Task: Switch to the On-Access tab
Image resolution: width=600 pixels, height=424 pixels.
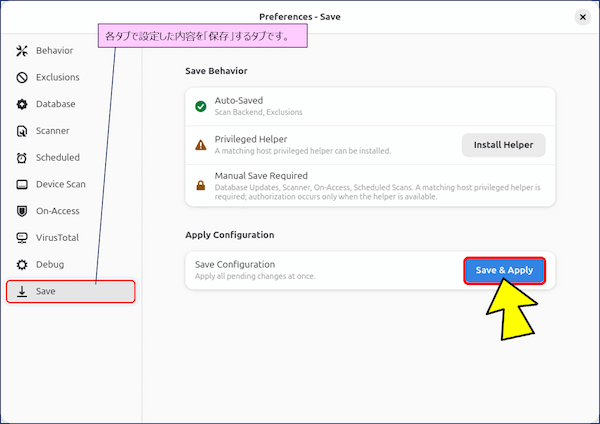Action: point(70,211)
